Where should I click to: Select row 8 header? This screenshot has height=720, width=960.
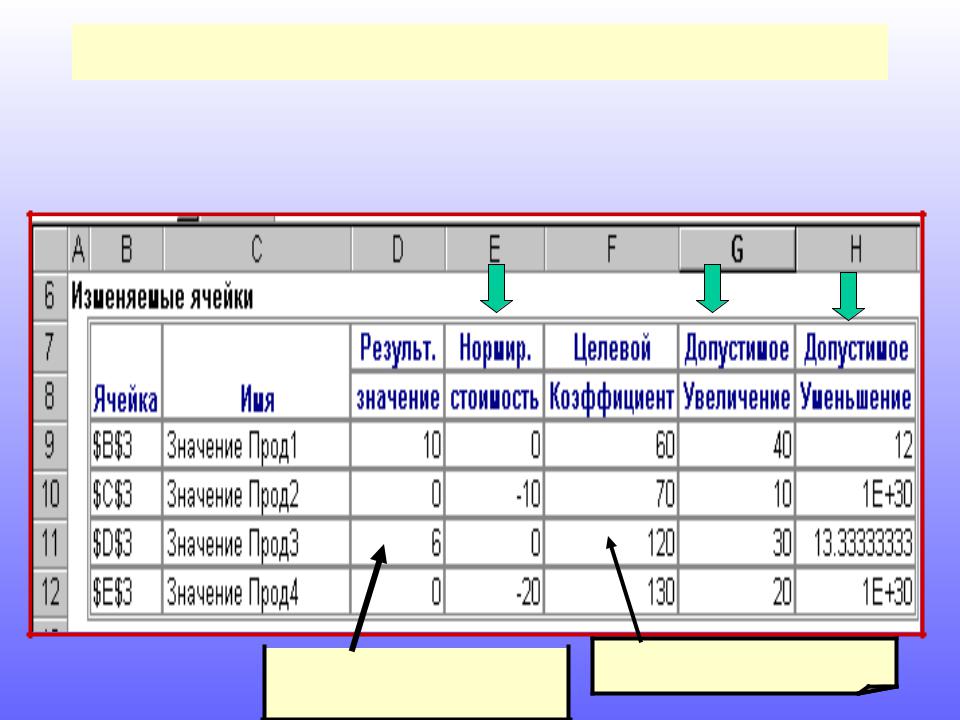coord(50,396)
